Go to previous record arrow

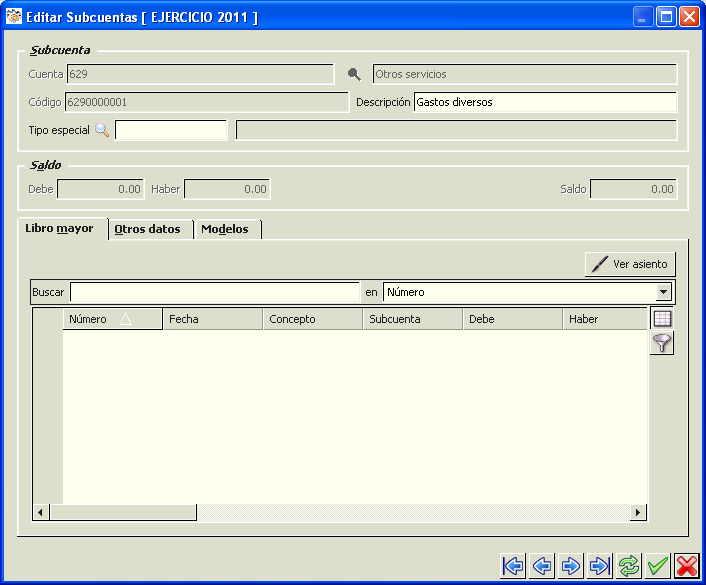pos(542,566)
